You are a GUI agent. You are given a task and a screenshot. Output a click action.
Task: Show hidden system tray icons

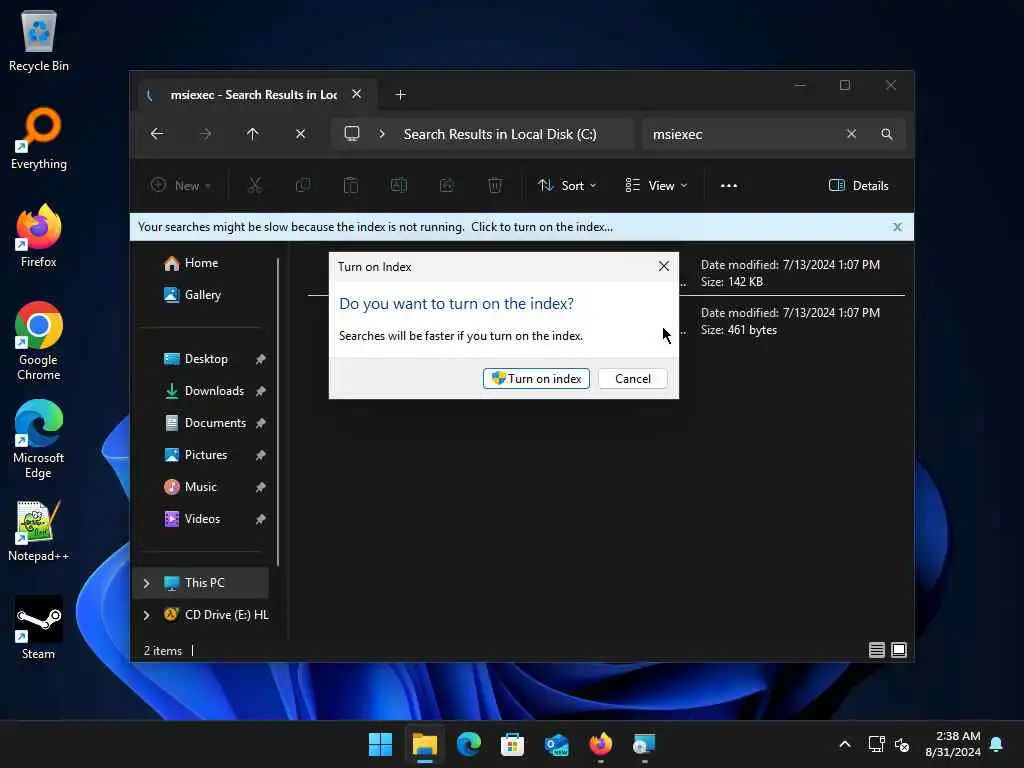[844, 744]
